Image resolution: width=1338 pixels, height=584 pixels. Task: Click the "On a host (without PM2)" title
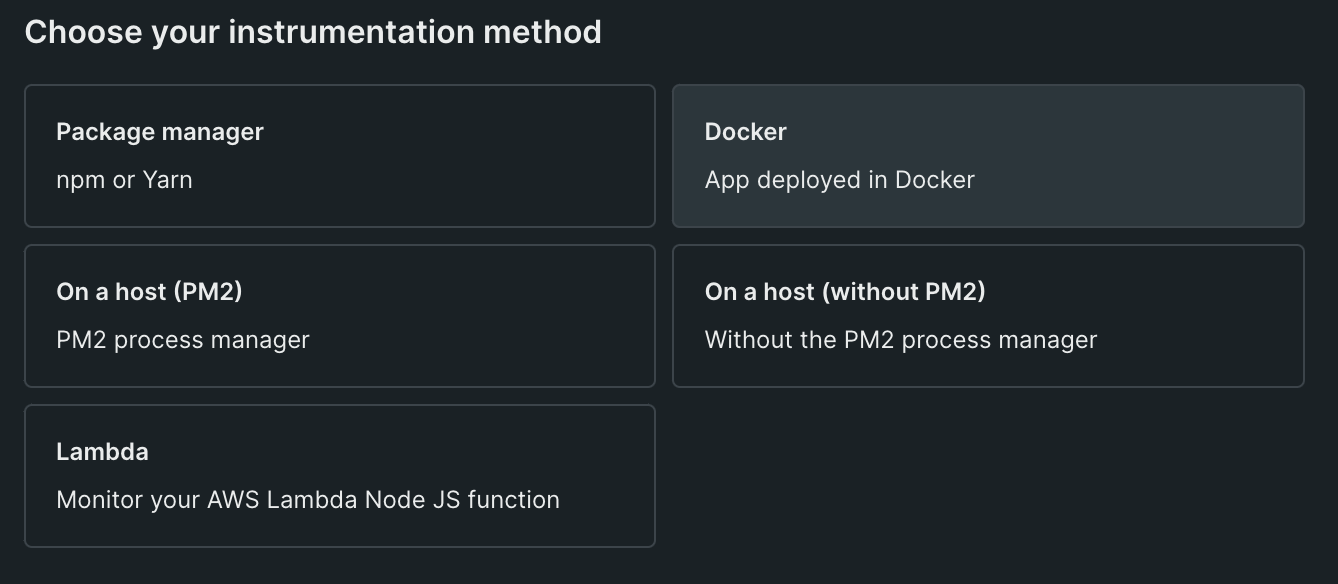click(x=845, y=292)
